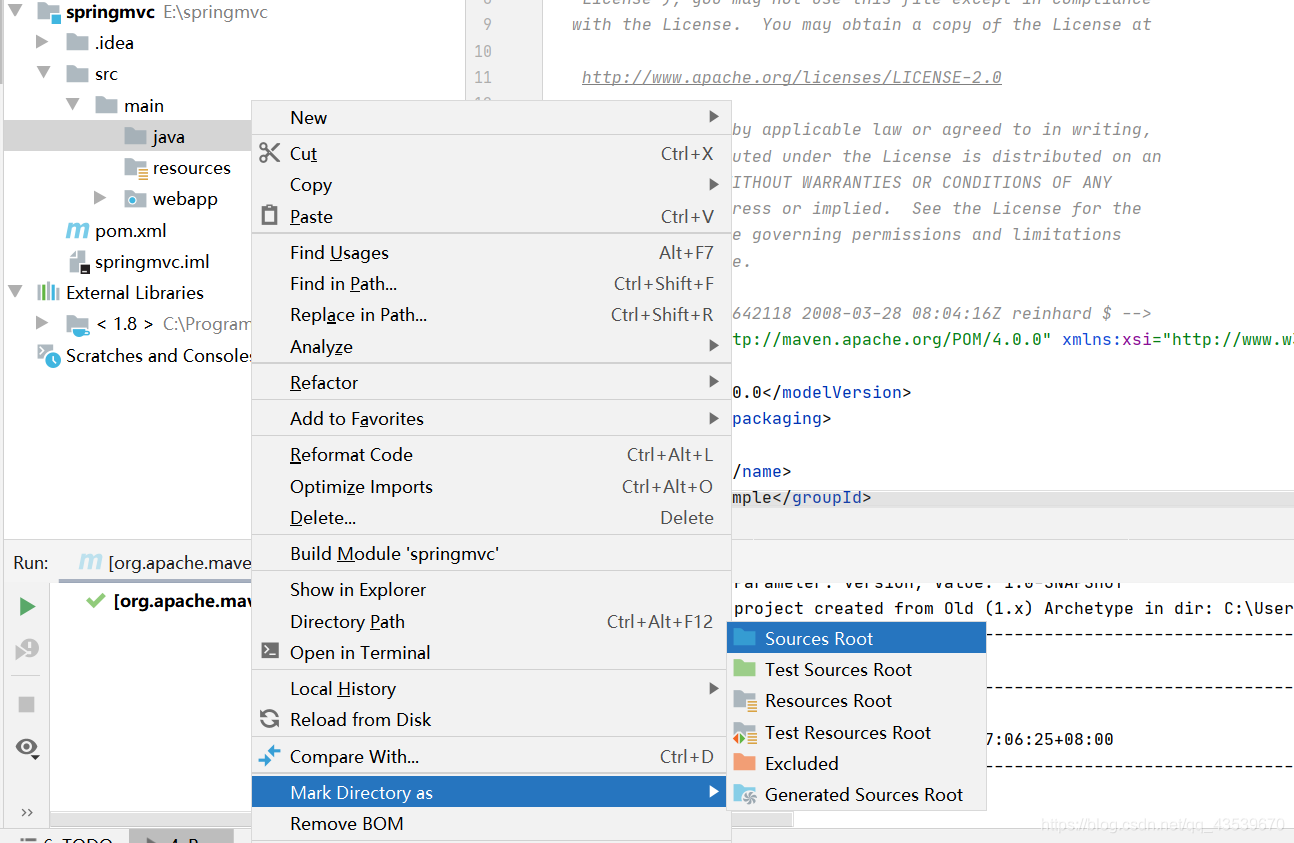Collapse the main folder

tap(72, 104)
